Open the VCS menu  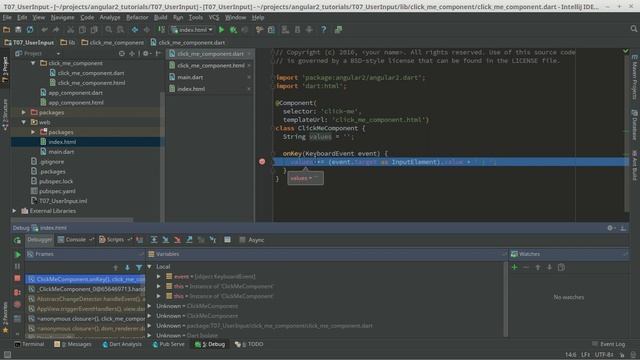[x=214, y=18]
